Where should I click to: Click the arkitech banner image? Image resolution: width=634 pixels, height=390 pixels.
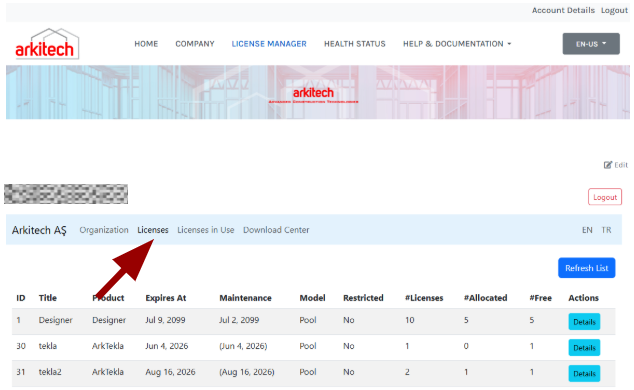pyautogui.click(x=317, y=92)
